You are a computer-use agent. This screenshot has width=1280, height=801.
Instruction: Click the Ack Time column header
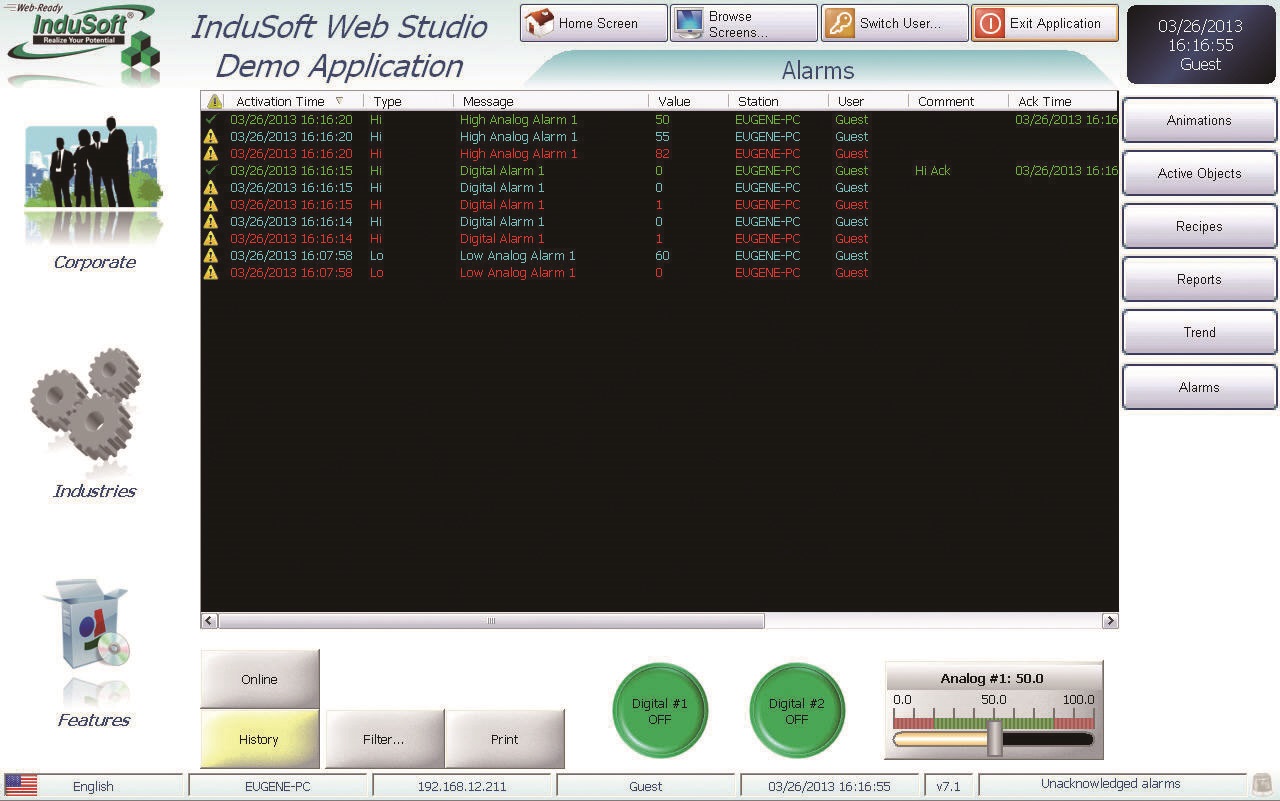(1063, 101)
